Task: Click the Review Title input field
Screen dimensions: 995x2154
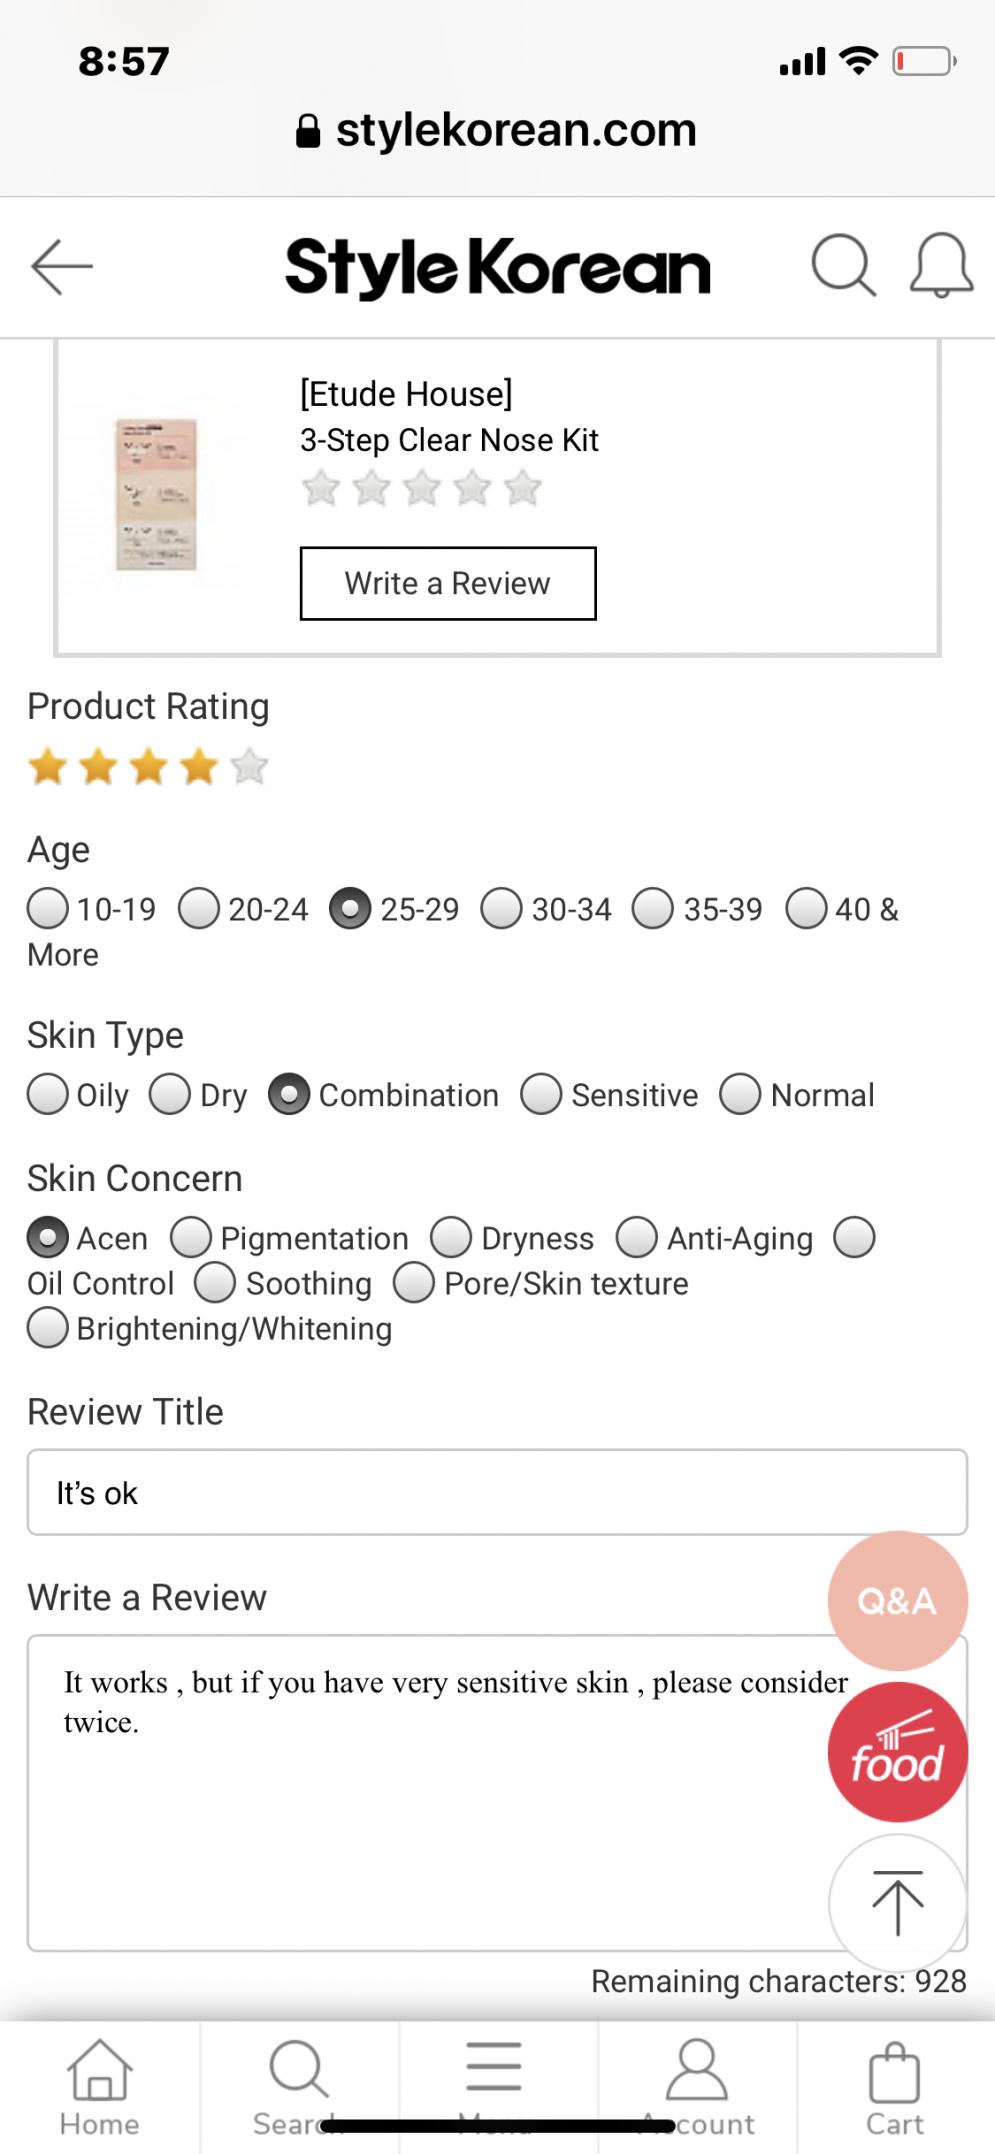Action: [x=497, y=1492]
